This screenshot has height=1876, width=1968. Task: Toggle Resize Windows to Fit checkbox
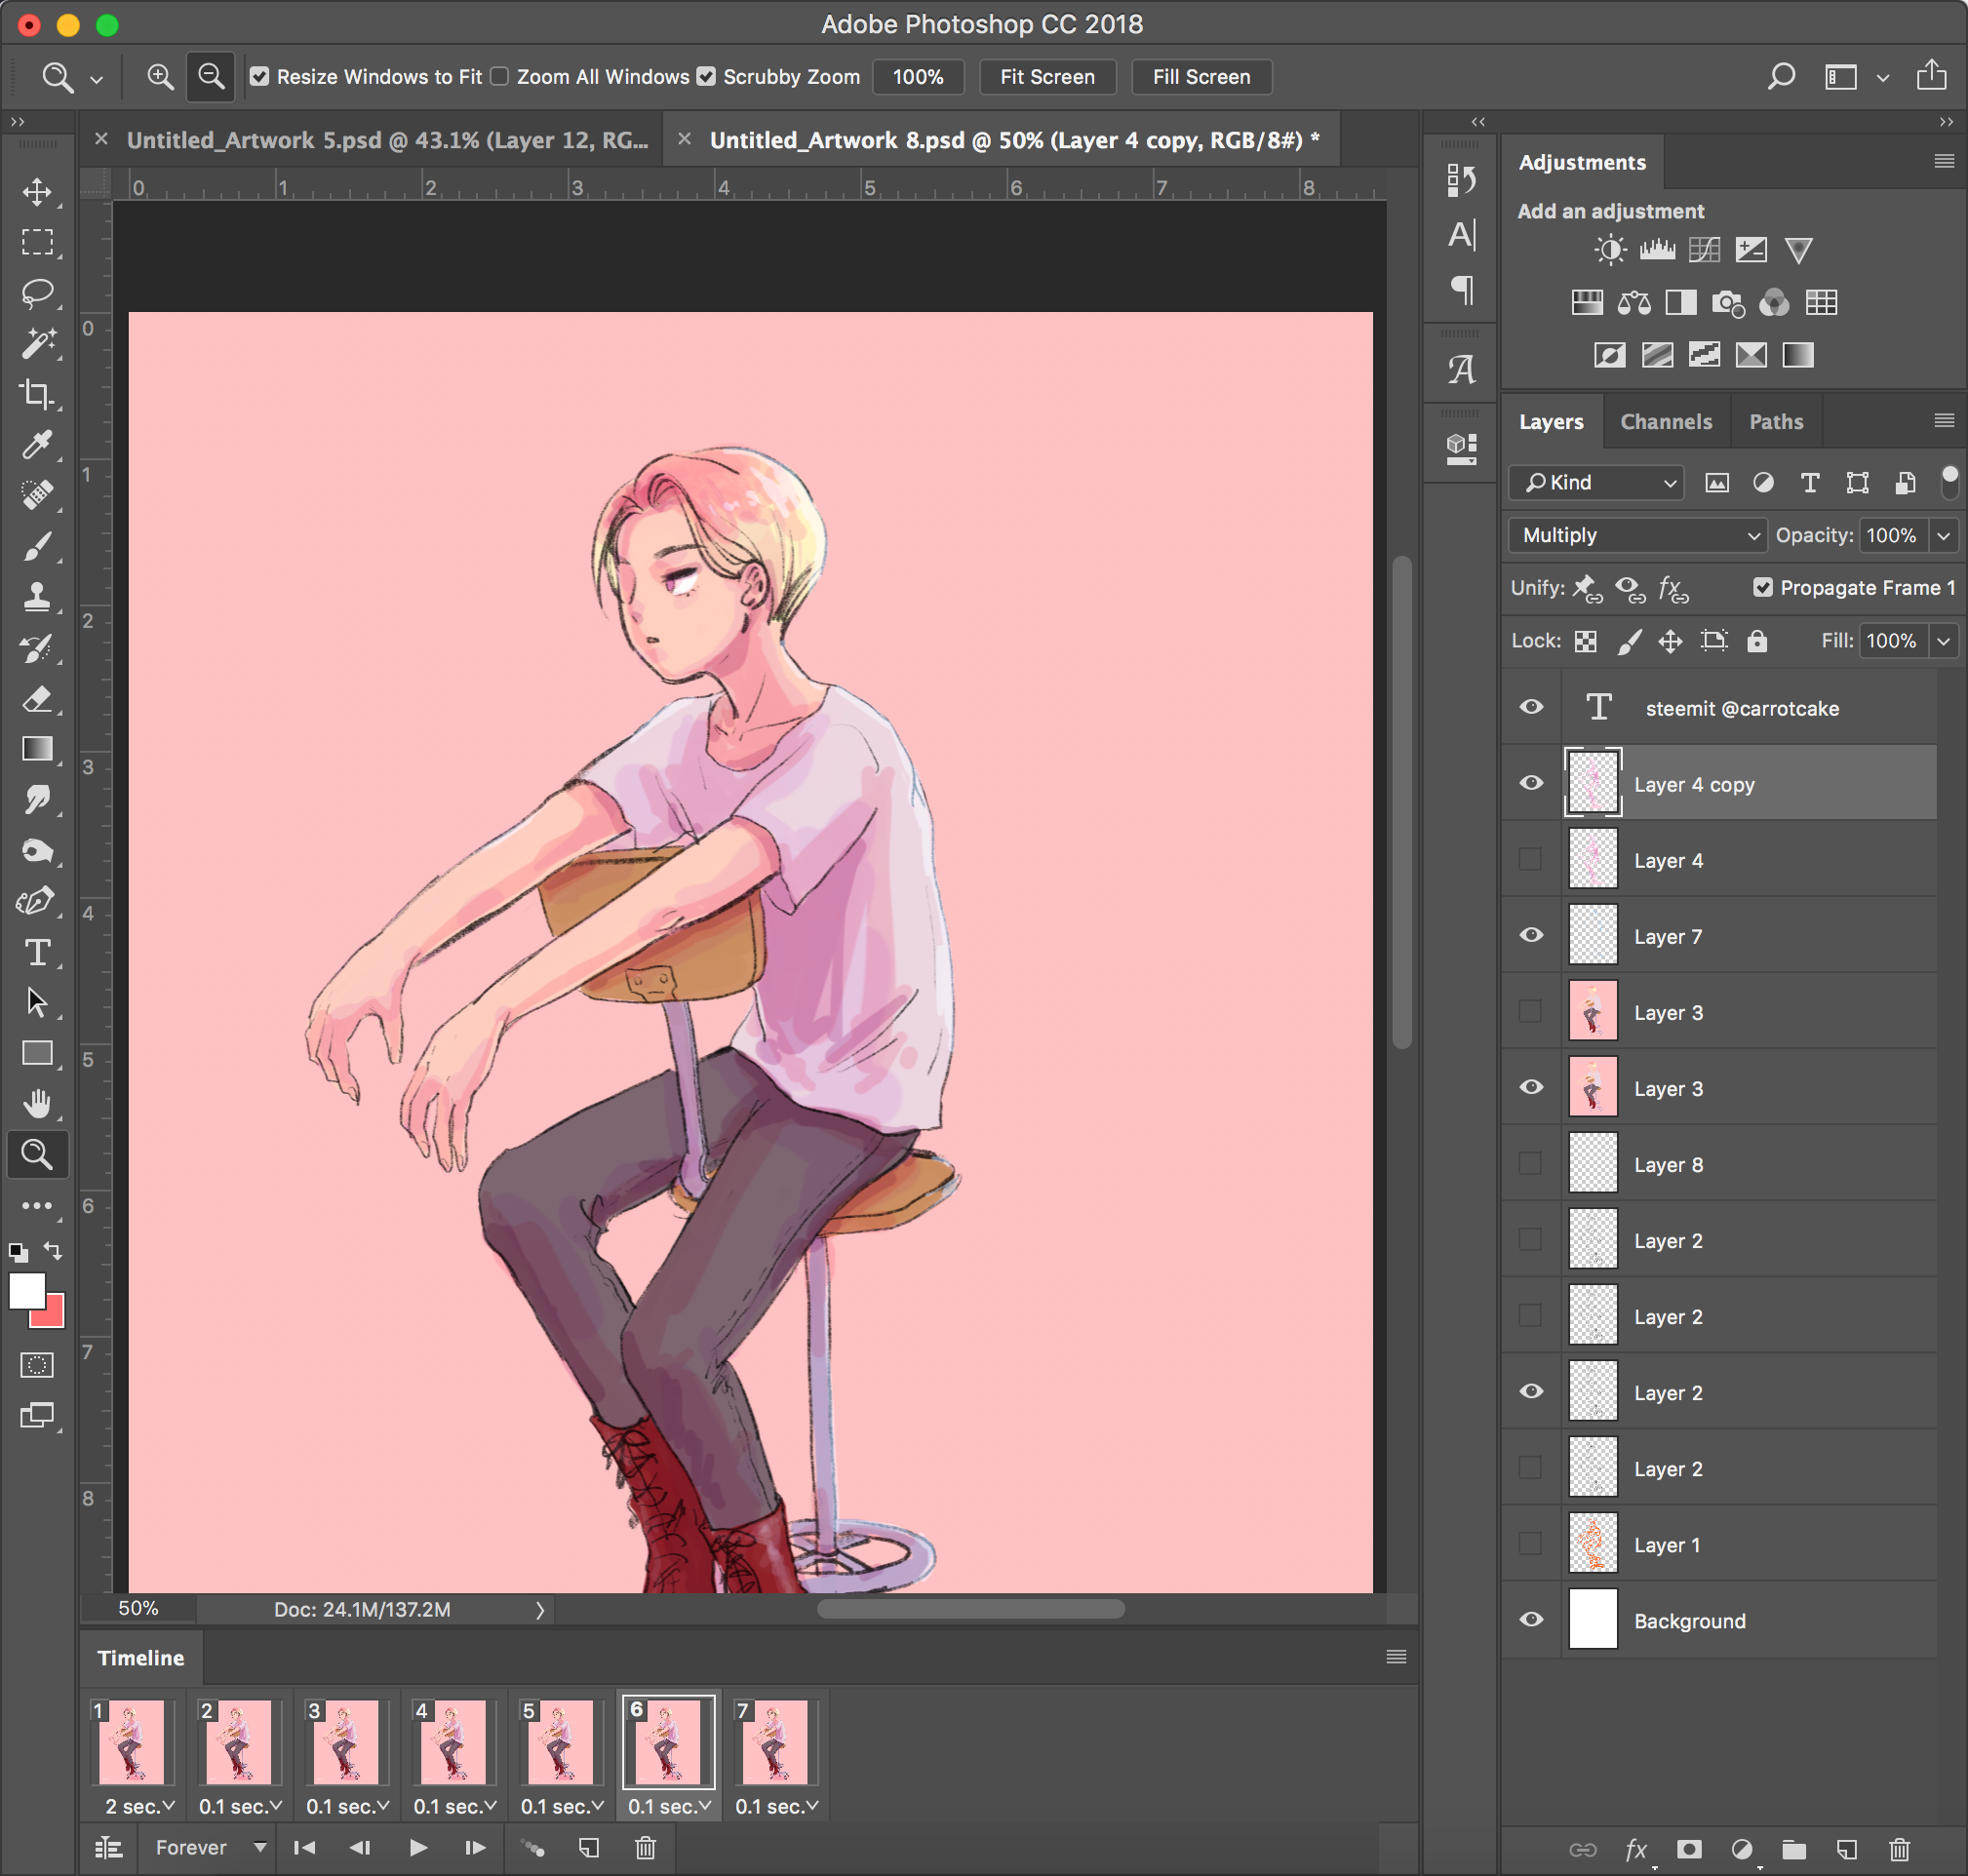(259, 77)
